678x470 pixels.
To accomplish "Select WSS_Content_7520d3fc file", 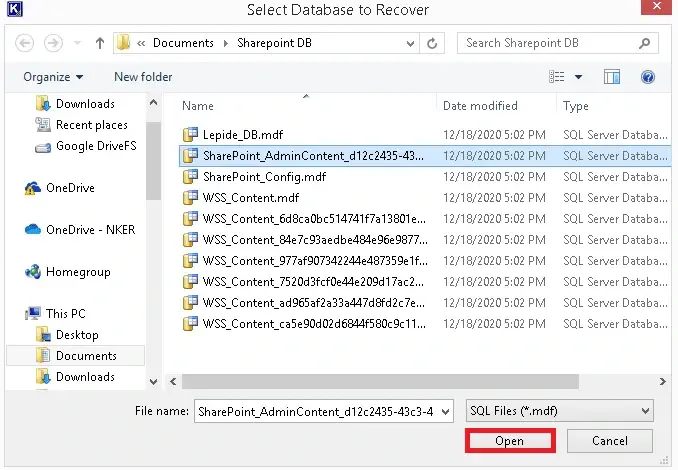I will 425,282.
